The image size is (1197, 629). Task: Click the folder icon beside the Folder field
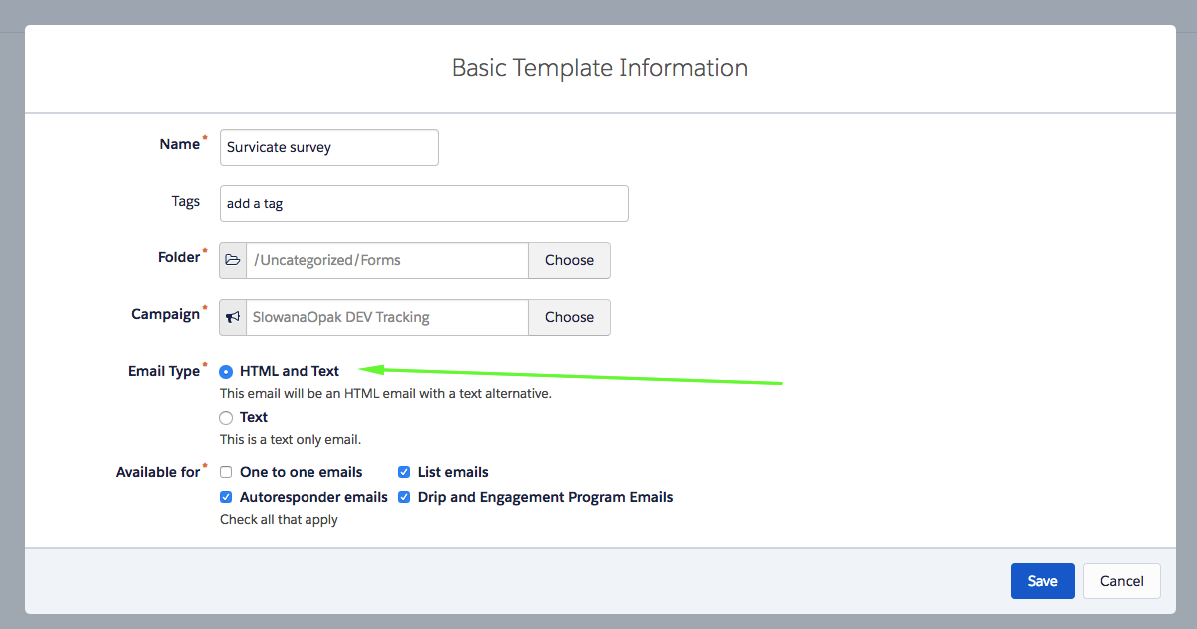(x=233, y=260)
